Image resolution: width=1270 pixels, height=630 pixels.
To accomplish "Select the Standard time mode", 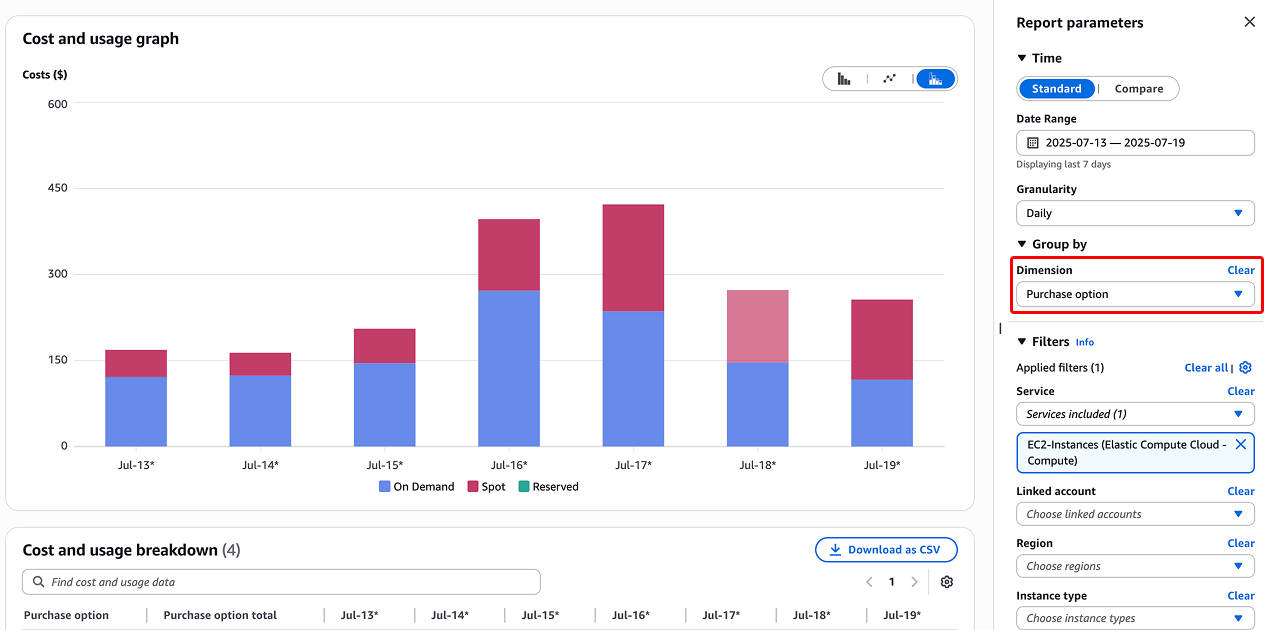I will click(x=1056, y=89).
